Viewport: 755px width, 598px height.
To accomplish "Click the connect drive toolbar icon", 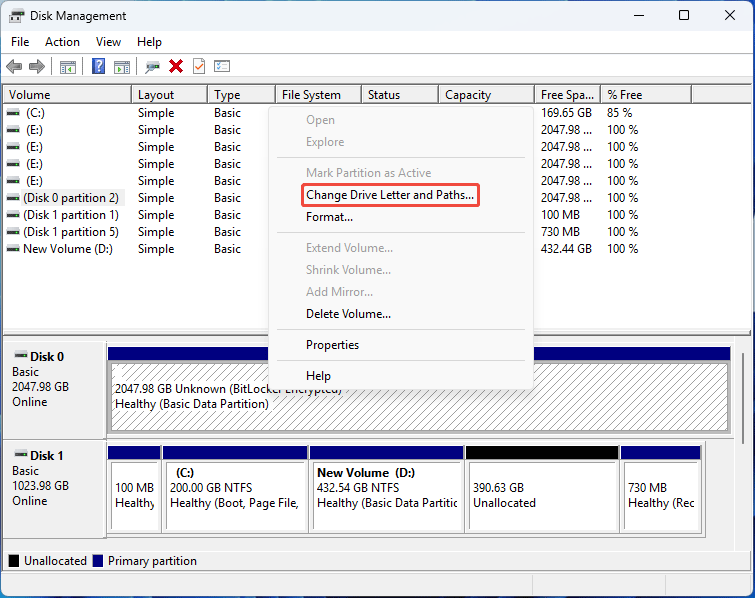I will 152,66.
